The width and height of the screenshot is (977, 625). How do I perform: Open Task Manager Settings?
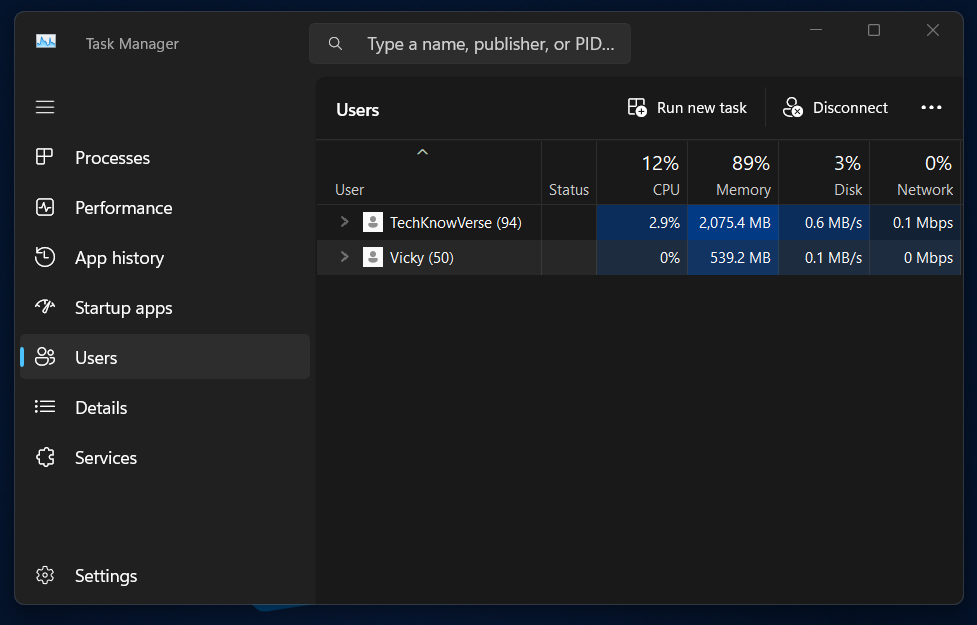105,576
